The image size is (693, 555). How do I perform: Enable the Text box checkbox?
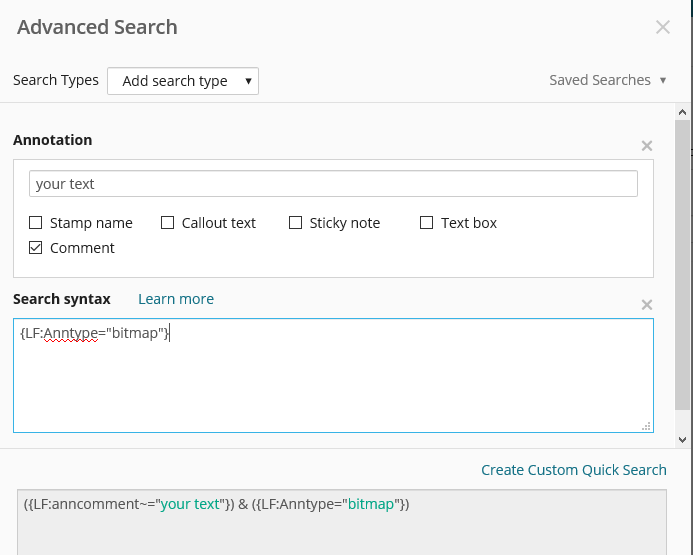pyautogui.click(x=426, y=223)
